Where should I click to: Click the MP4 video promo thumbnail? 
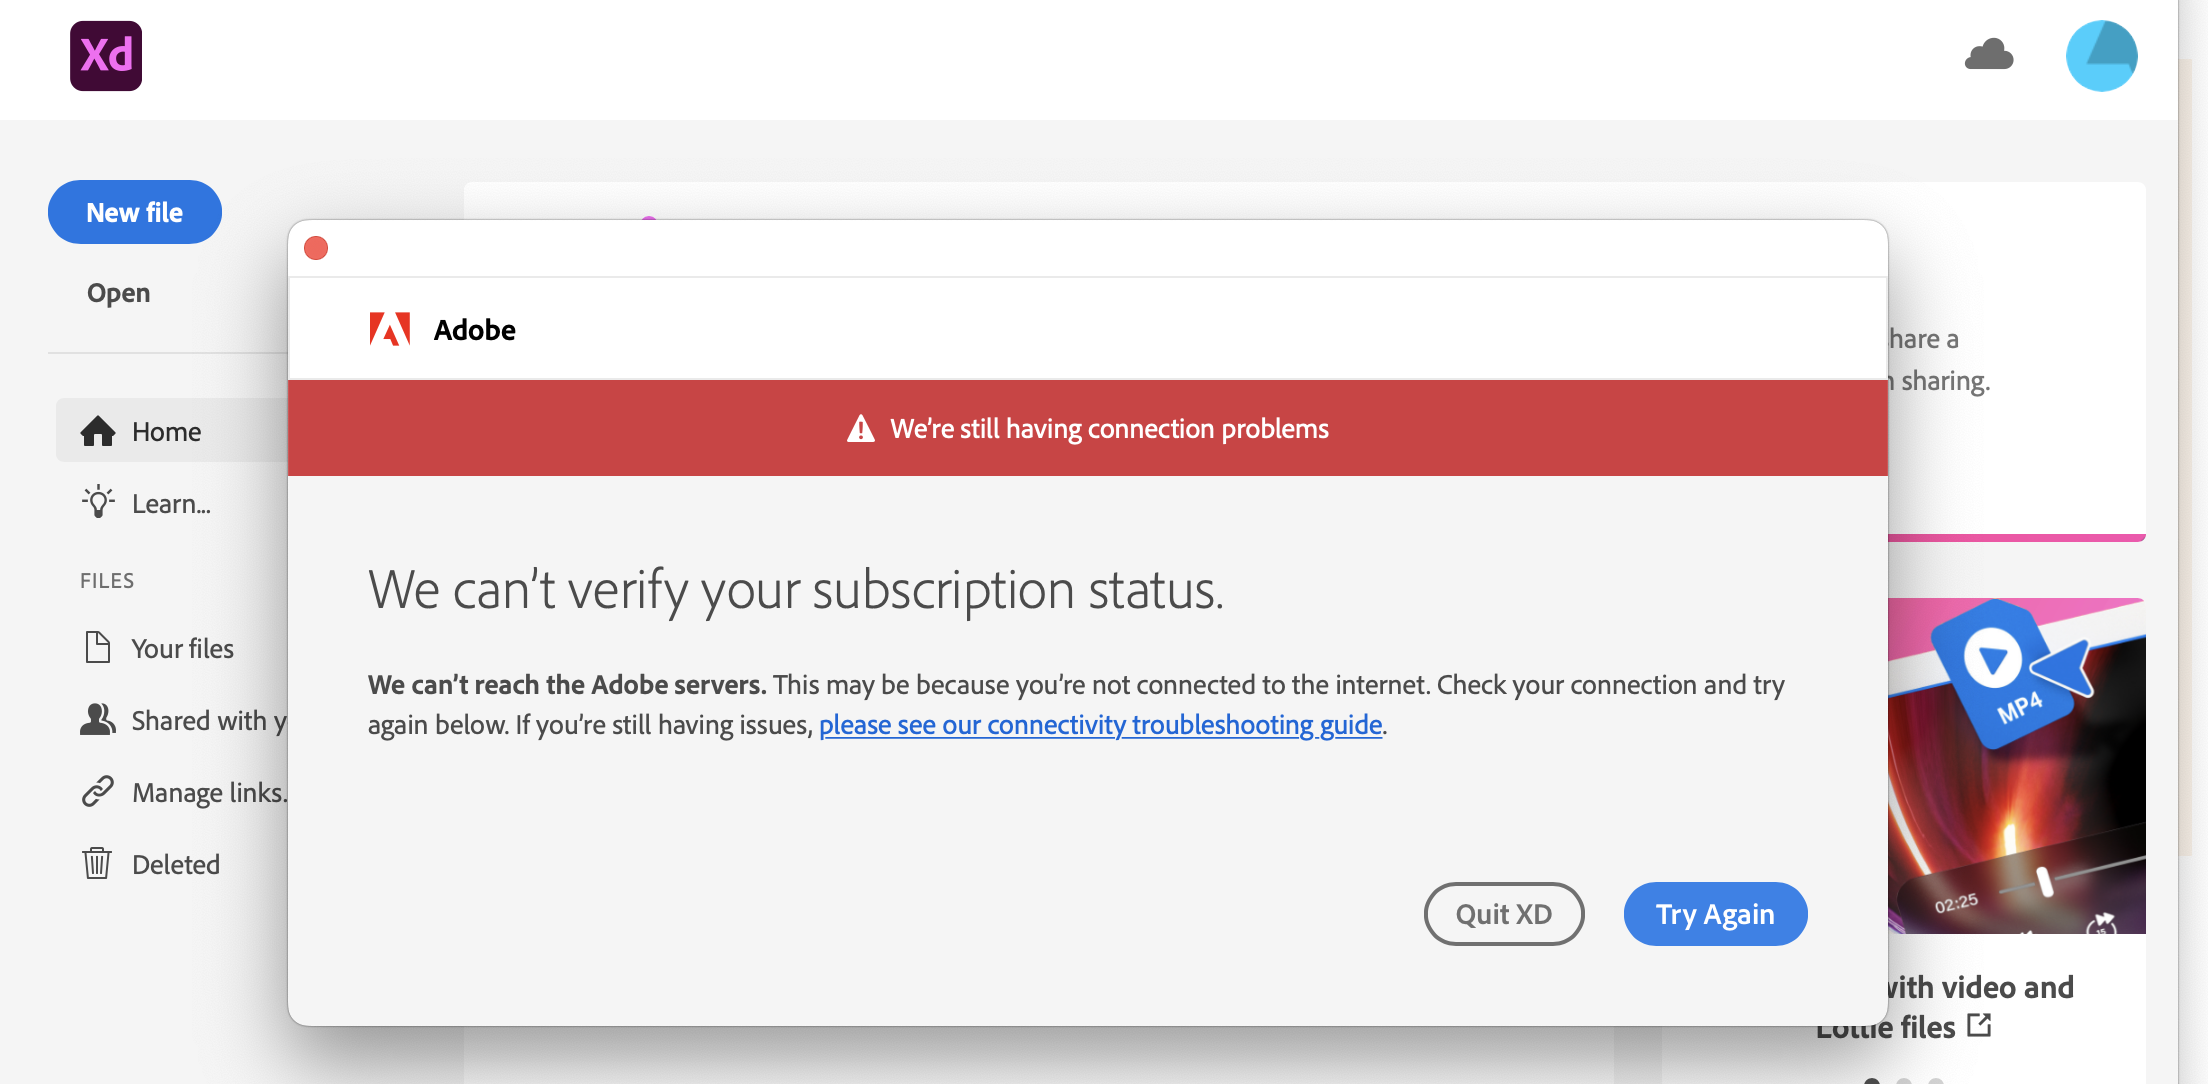(2016, 766)
